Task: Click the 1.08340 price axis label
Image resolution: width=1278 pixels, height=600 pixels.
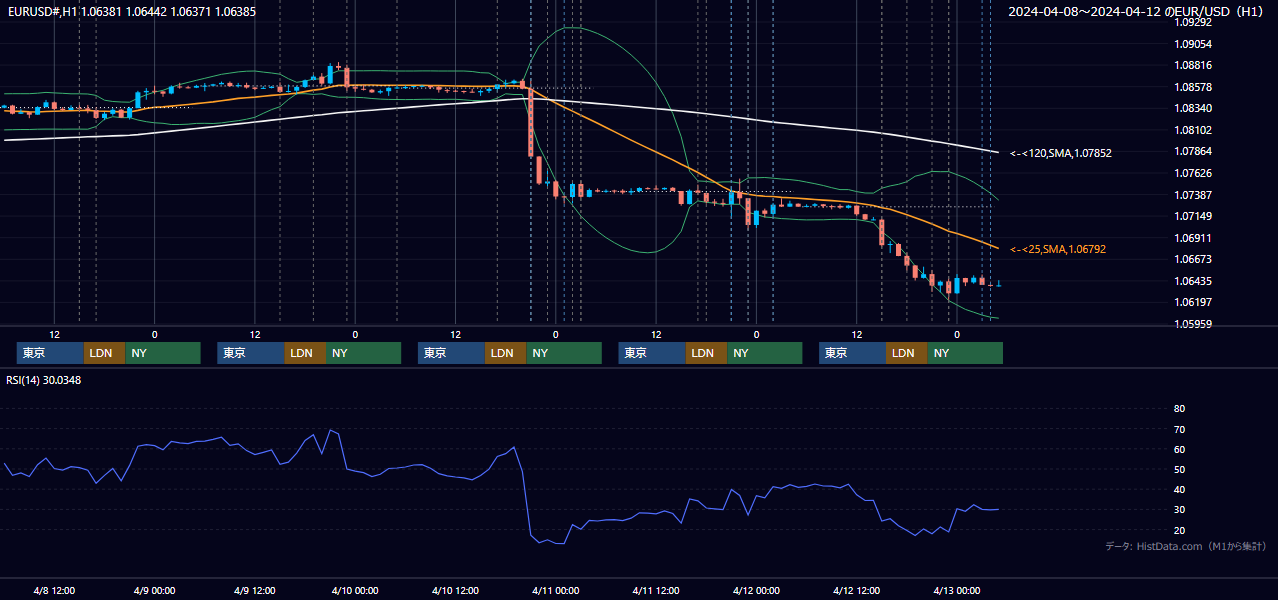Action: [1192, 108]
